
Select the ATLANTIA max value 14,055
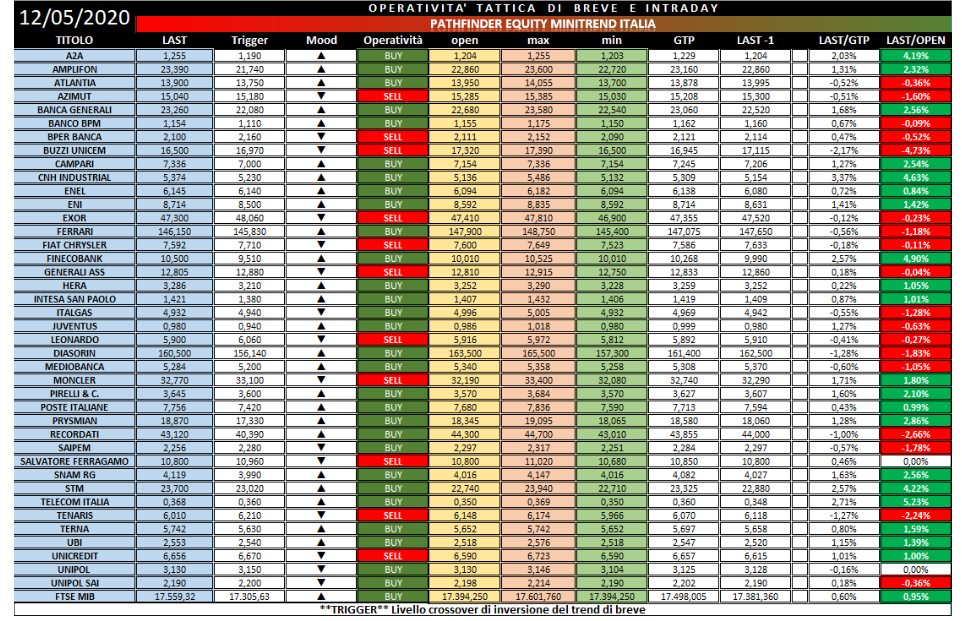pos(538,83)
